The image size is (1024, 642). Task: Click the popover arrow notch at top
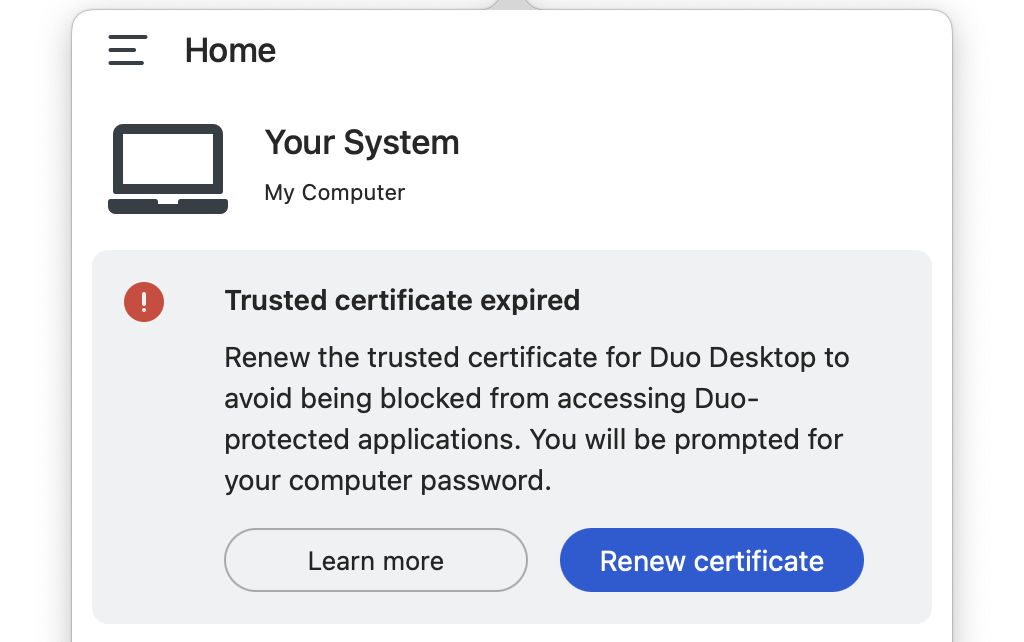(511, 4)
